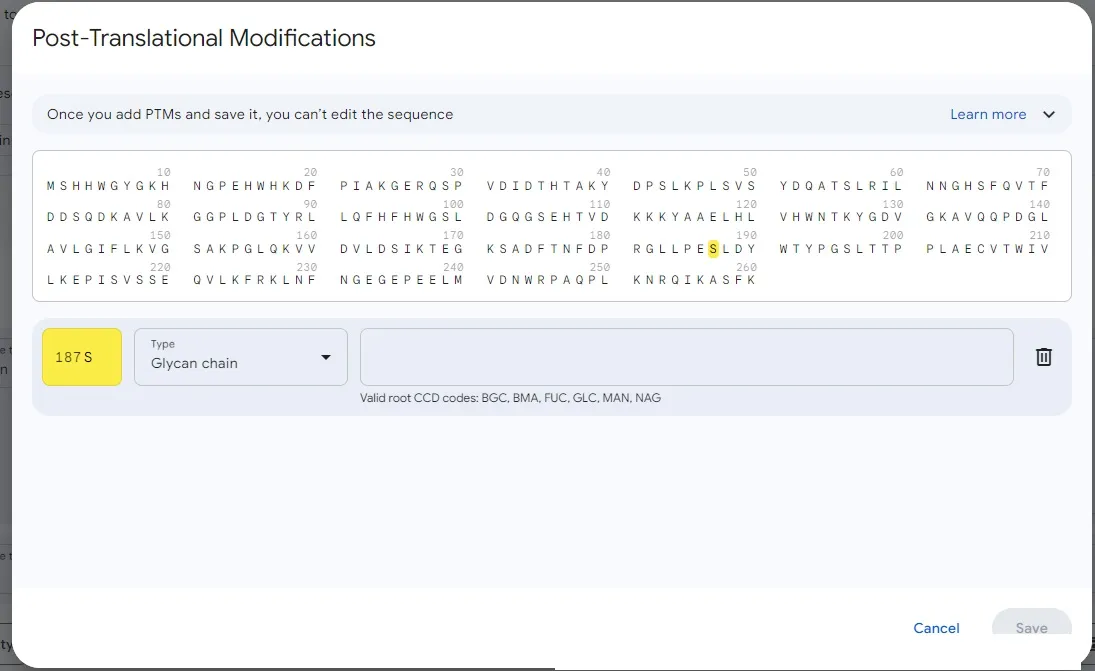Pick residue F at position 20
The width and height of the screenshot is (1095, 671).
point(312,186)
